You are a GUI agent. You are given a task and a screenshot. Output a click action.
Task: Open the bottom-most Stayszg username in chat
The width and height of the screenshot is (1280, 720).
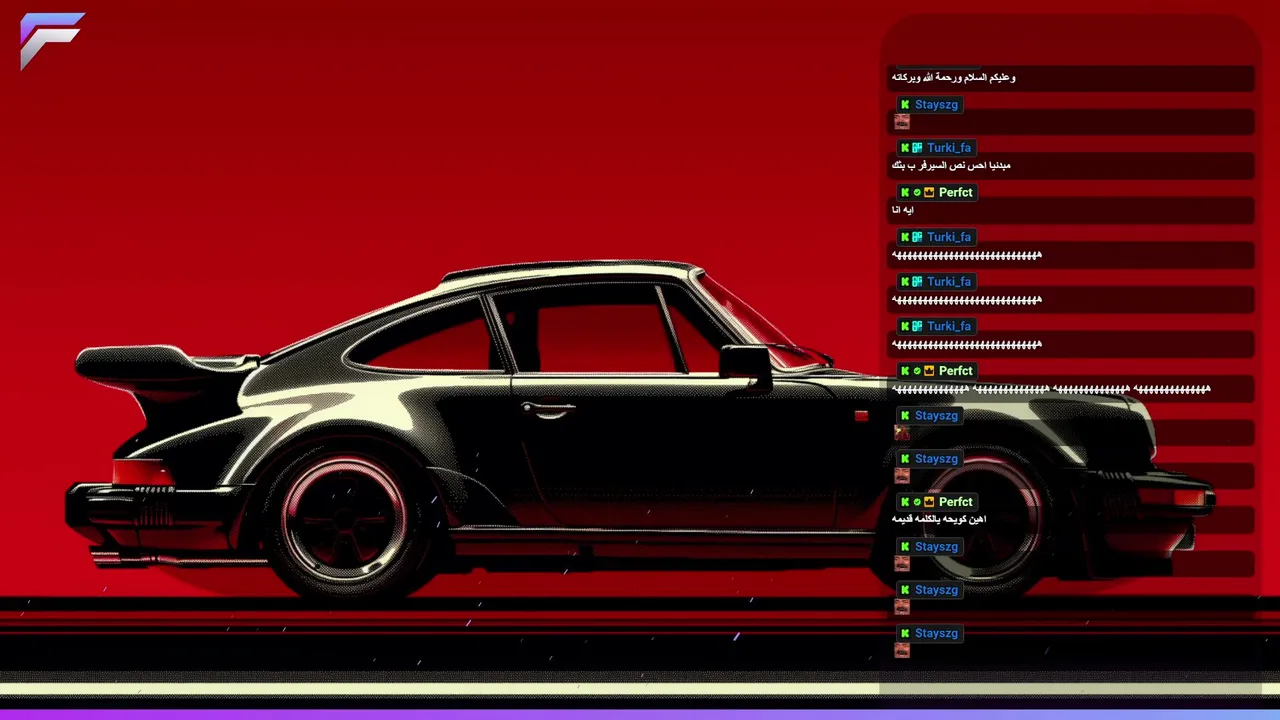click(x=936, y=633)
